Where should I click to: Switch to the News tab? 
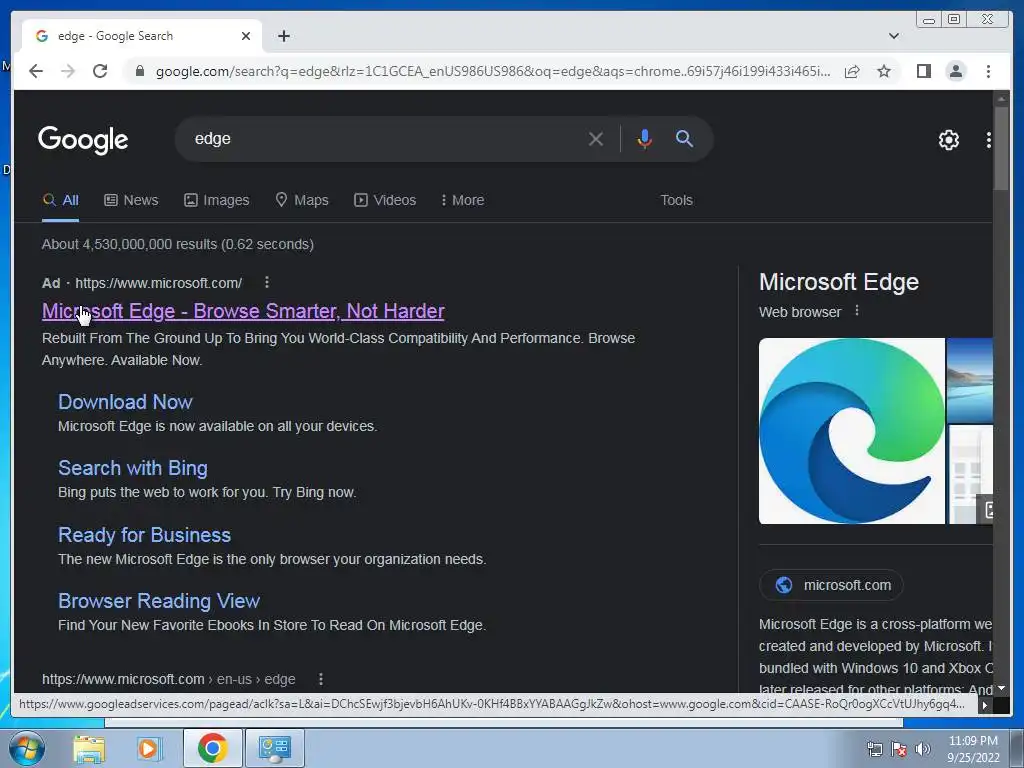click(x=131, y=200)
